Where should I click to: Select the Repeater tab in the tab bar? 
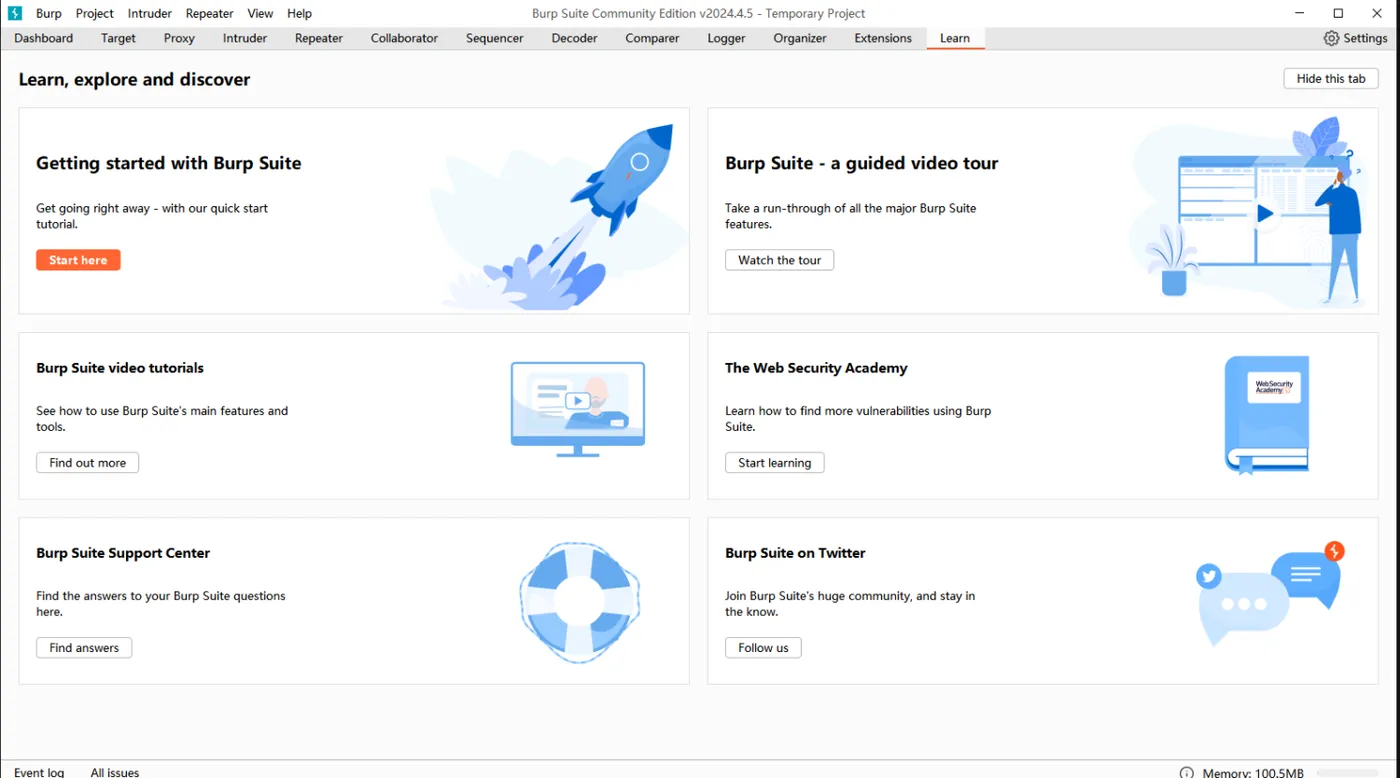click(319, 38)
